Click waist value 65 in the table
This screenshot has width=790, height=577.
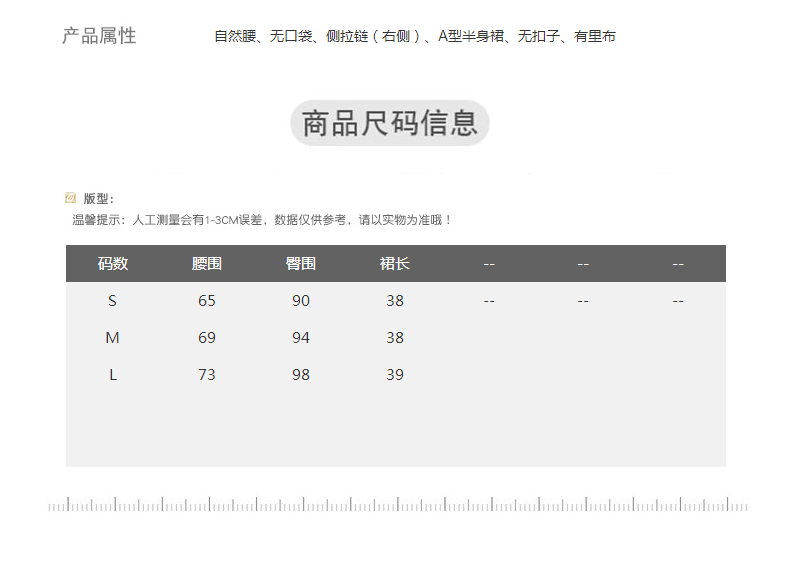[207, 301]
